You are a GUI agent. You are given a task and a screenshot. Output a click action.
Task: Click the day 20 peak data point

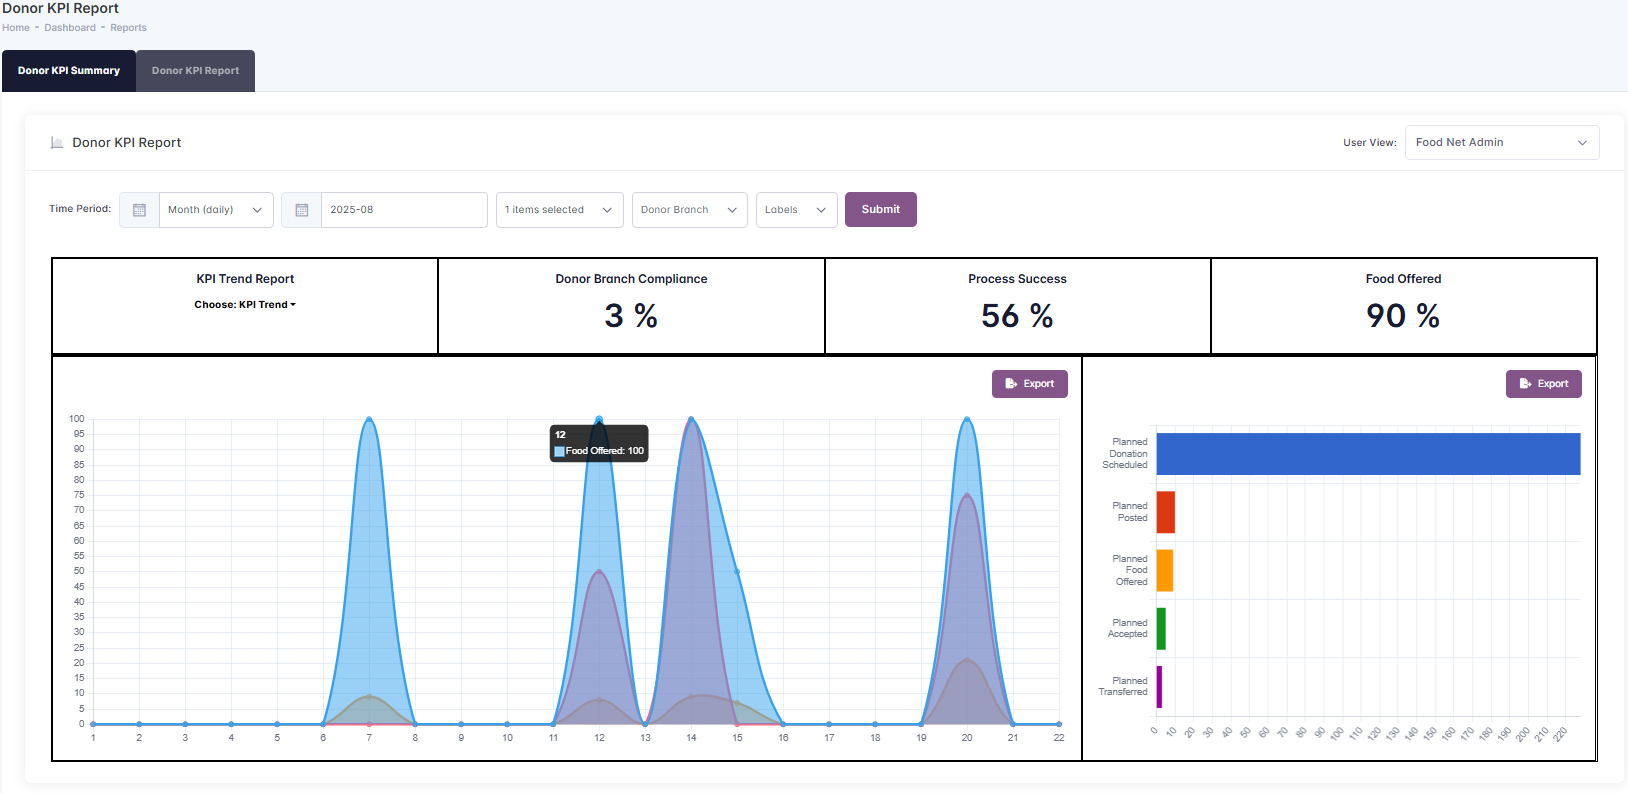[x=967, y=419]
